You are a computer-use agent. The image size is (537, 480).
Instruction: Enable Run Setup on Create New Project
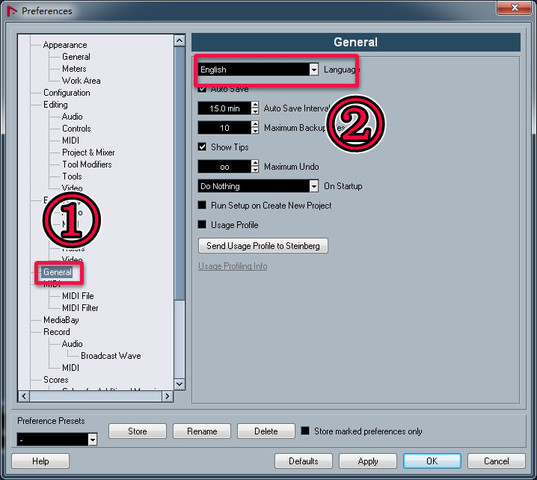[202, 205]
